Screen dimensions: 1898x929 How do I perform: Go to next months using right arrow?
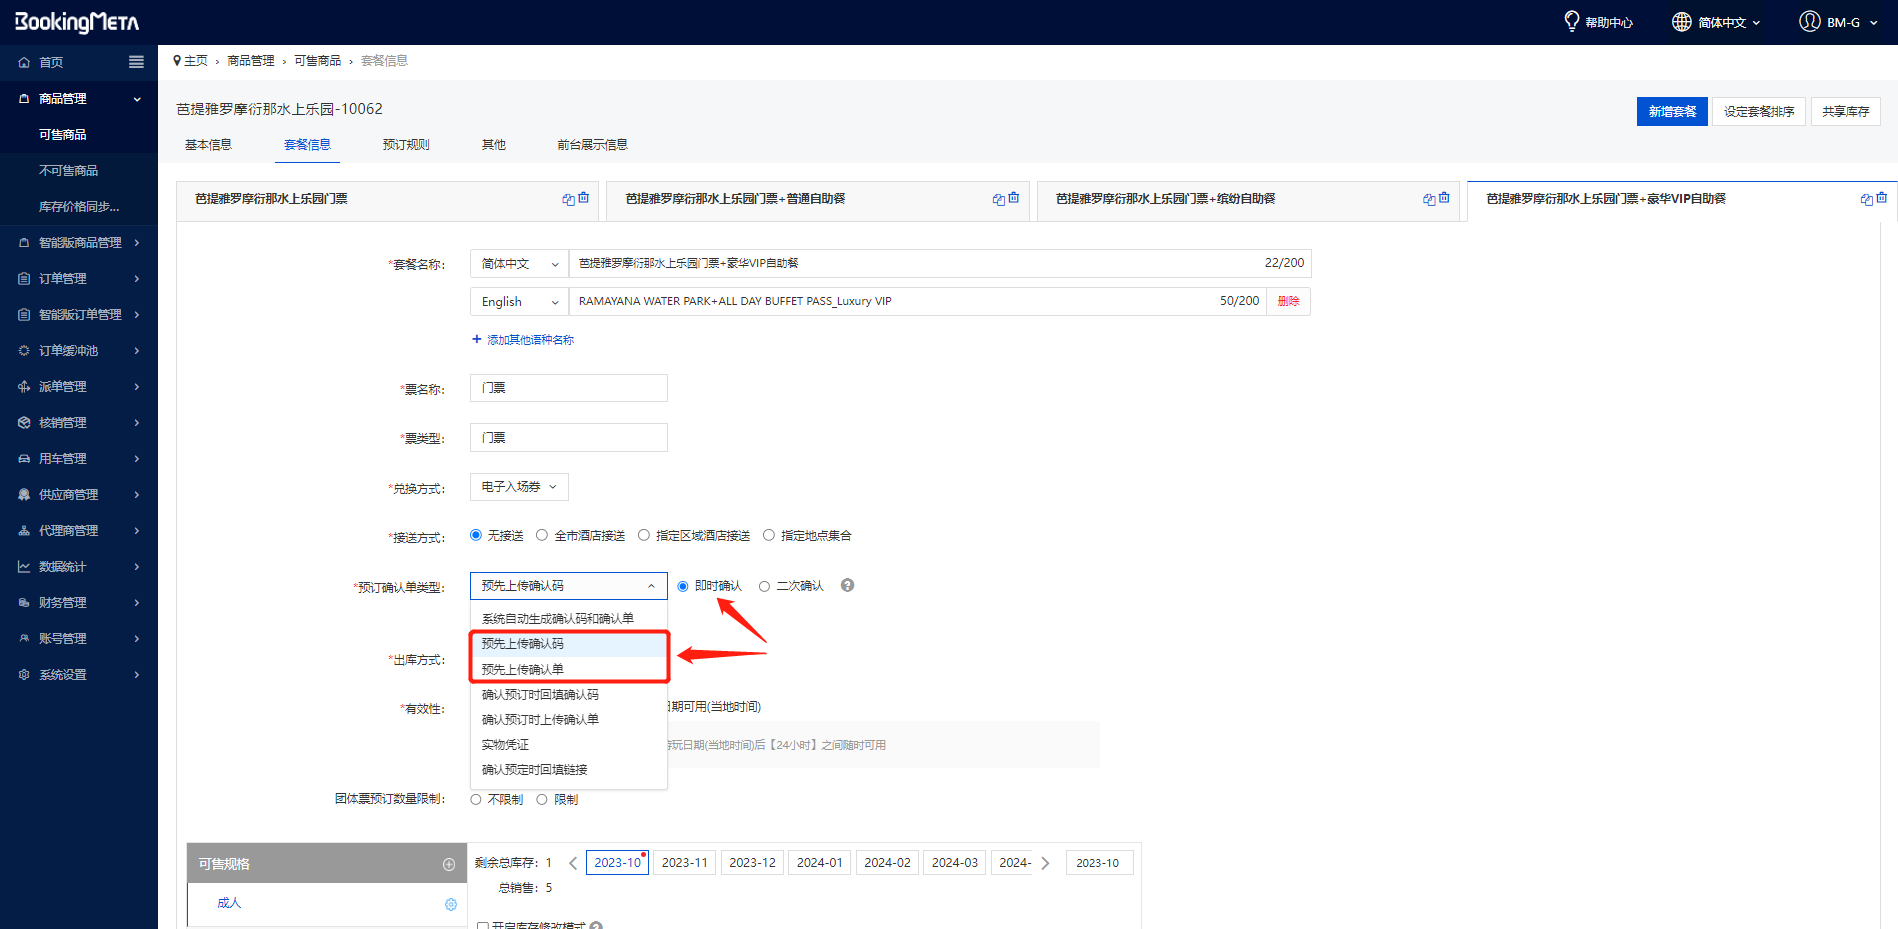tap(1045, 863)
